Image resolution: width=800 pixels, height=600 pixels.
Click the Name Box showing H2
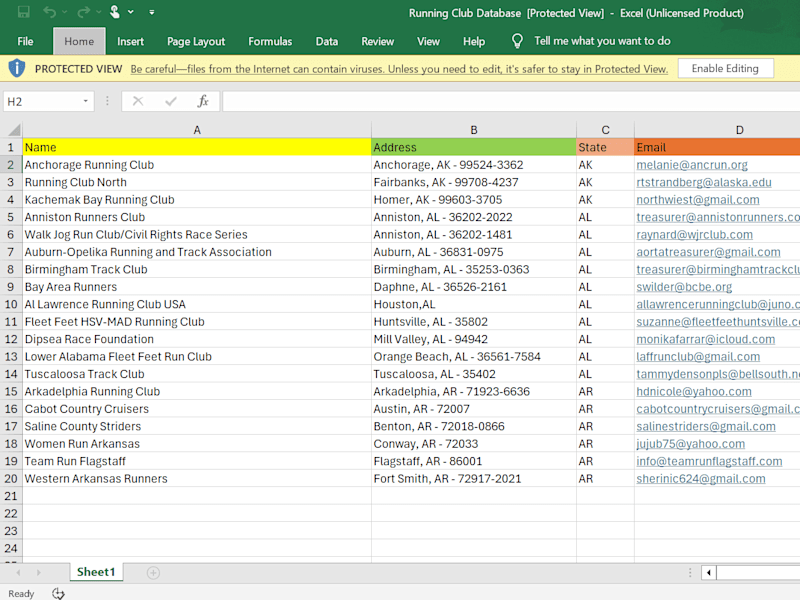coord(42,102)
